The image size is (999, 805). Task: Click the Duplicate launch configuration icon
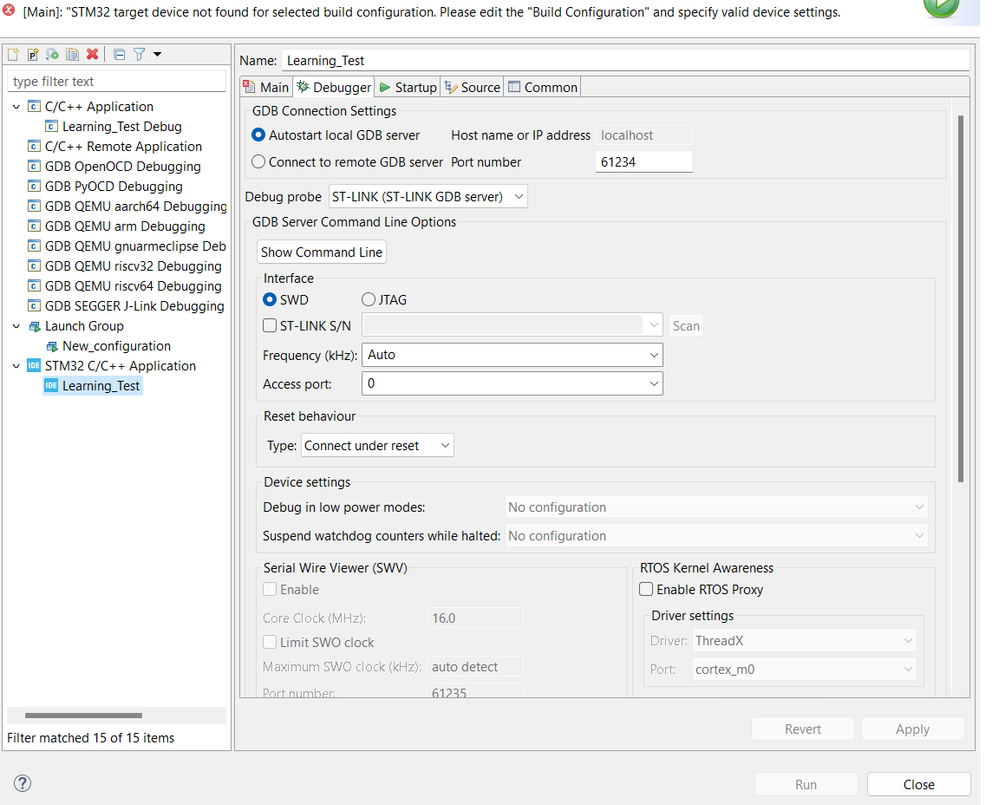[x=72, y=54]
